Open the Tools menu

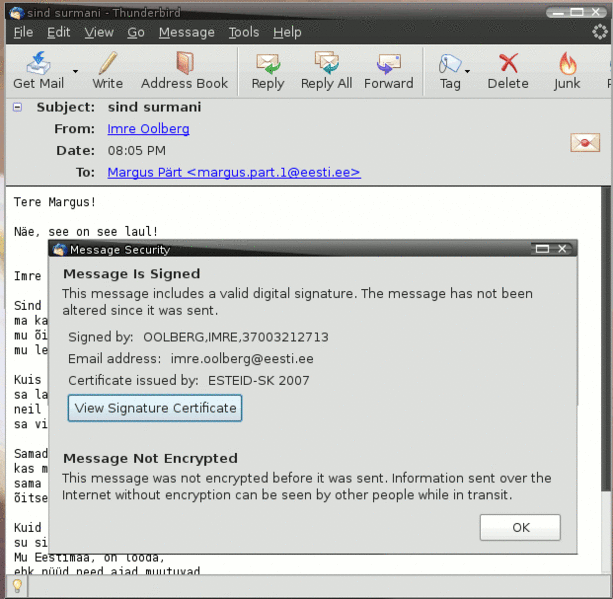tap(244, 32)
